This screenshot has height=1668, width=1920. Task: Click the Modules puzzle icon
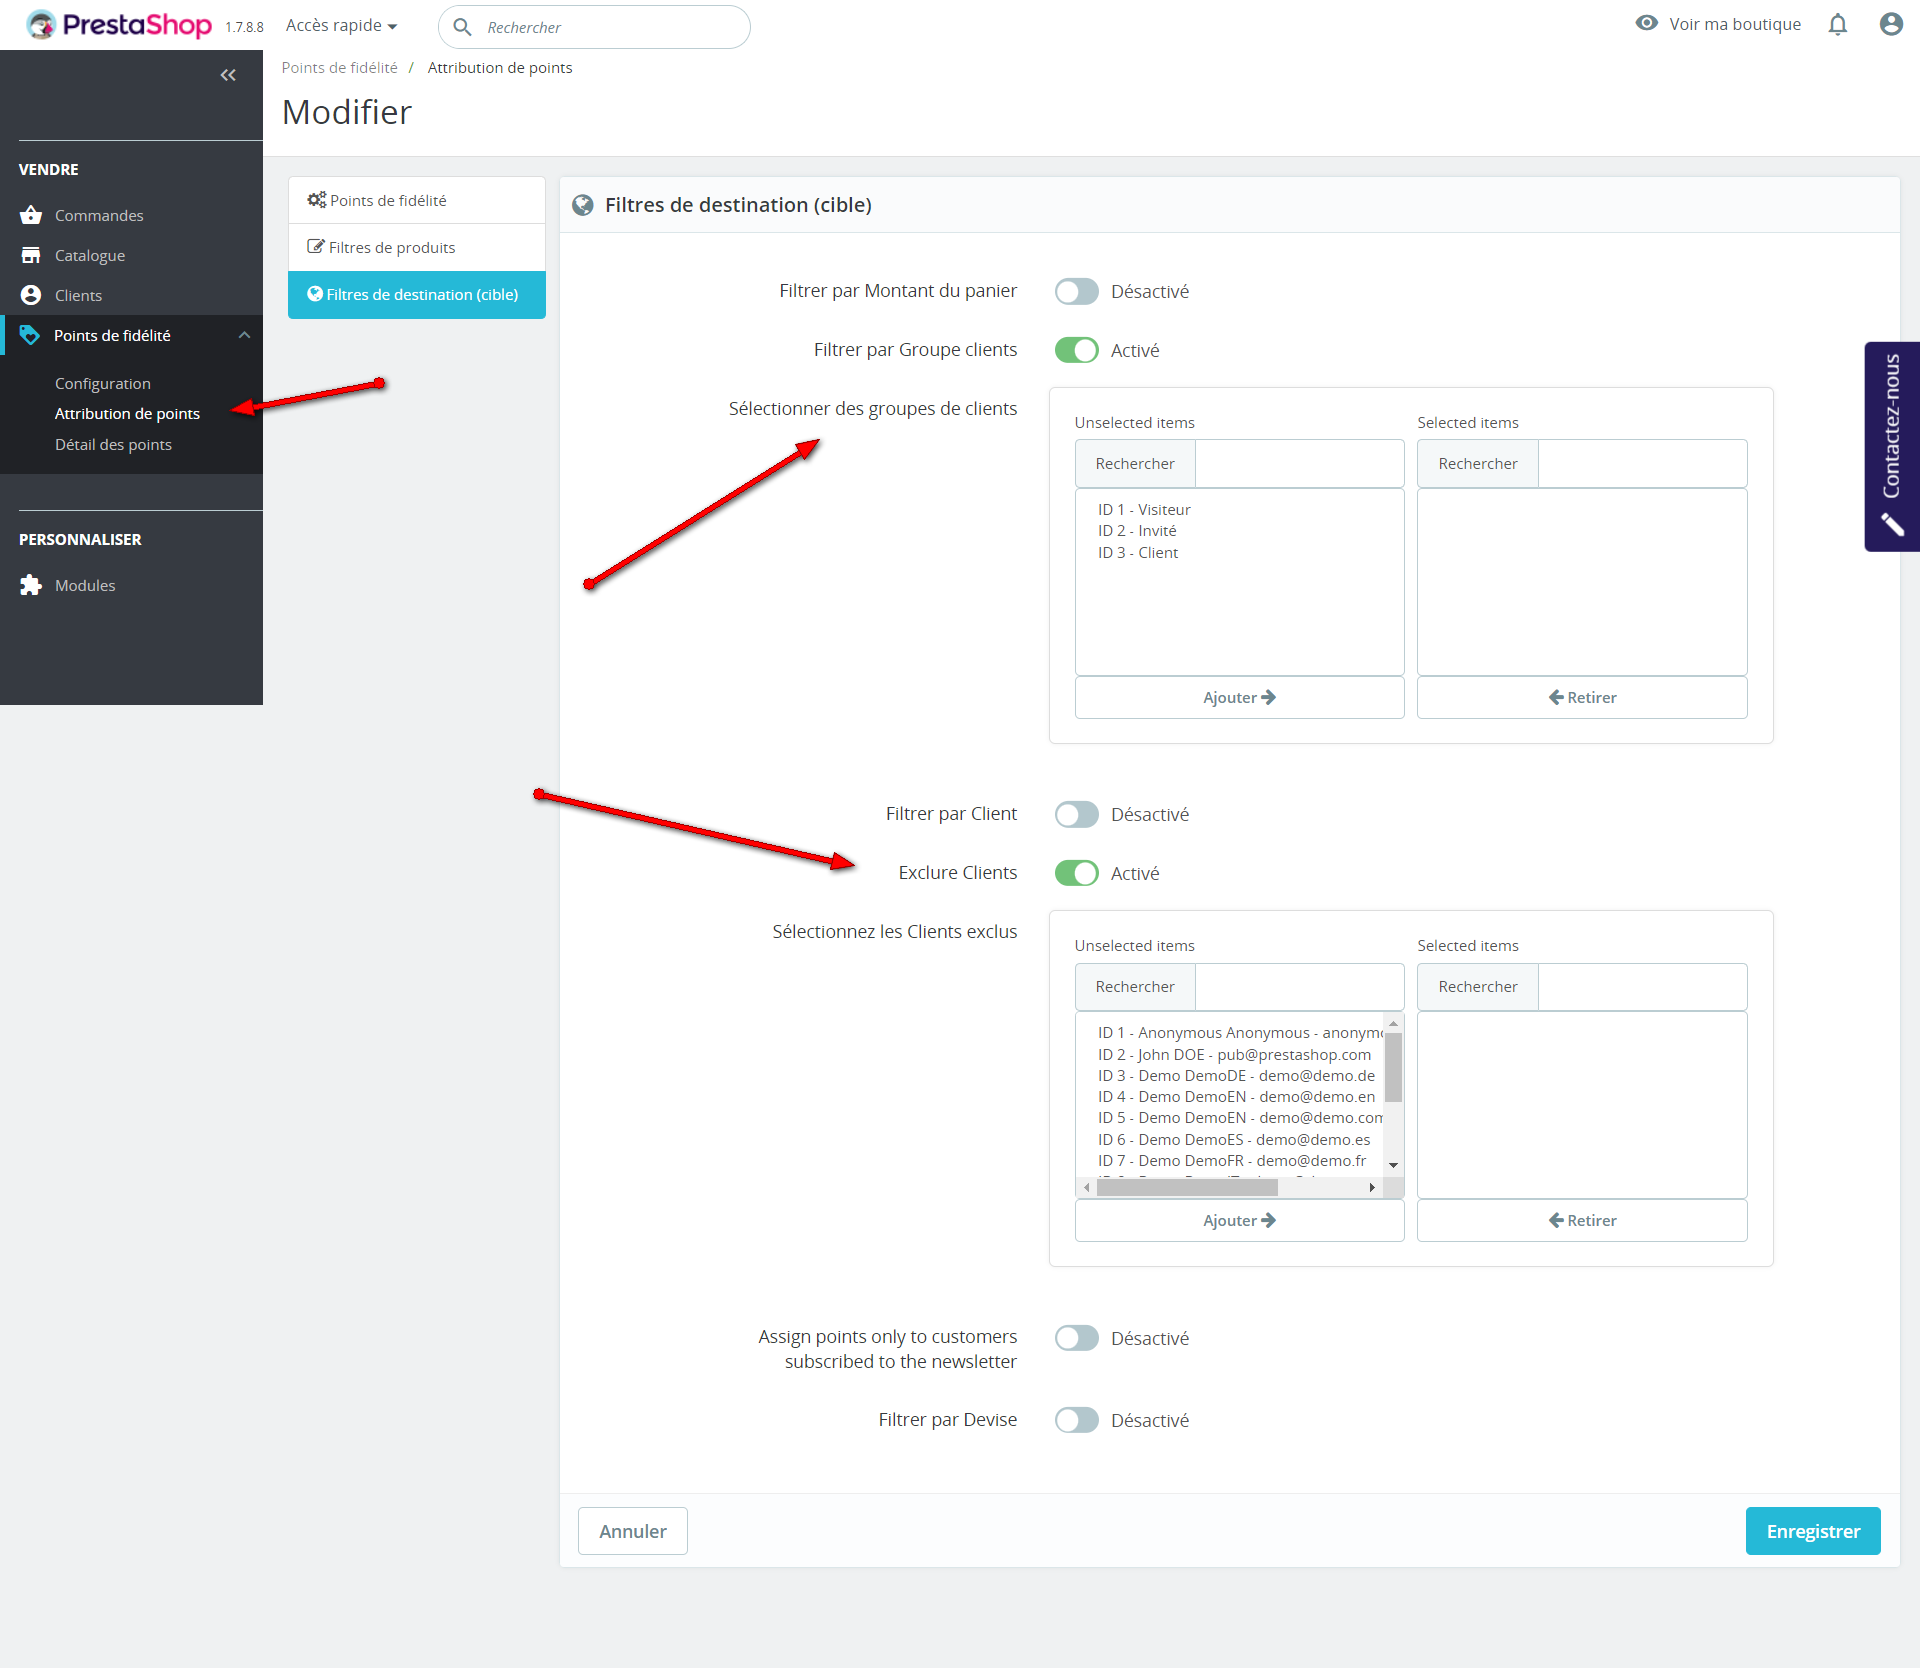31,585
